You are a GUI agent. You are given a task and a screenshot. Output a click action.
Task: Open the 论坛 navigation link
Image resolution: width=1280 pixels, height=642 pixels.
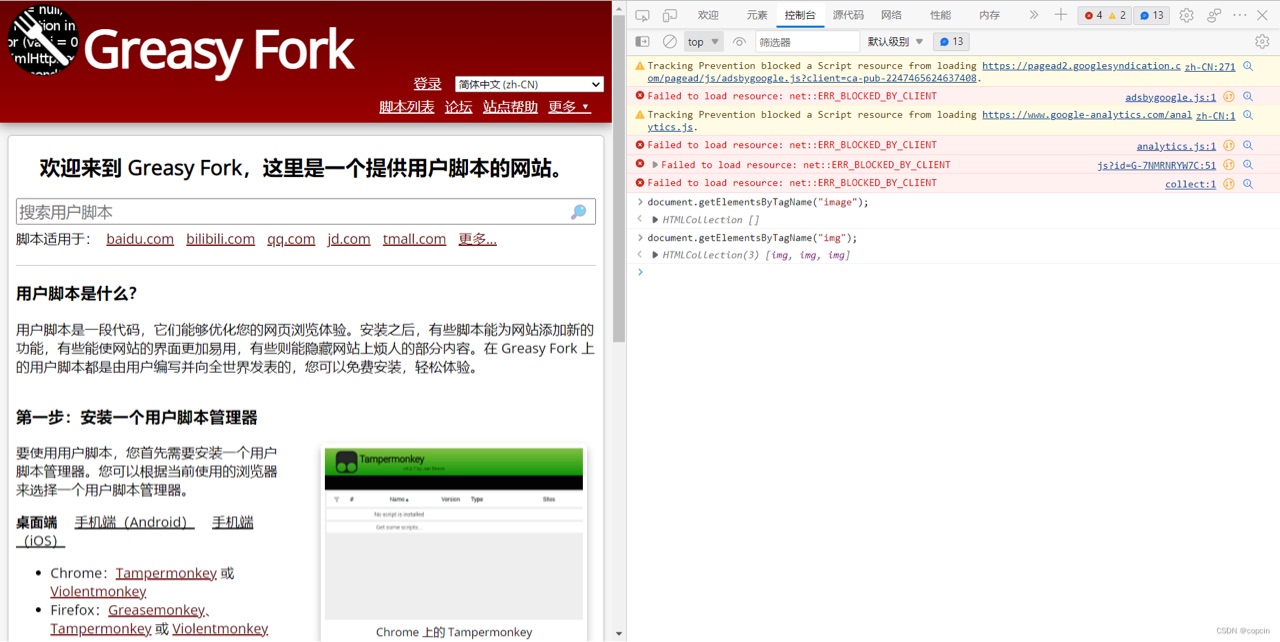[459, 107]
